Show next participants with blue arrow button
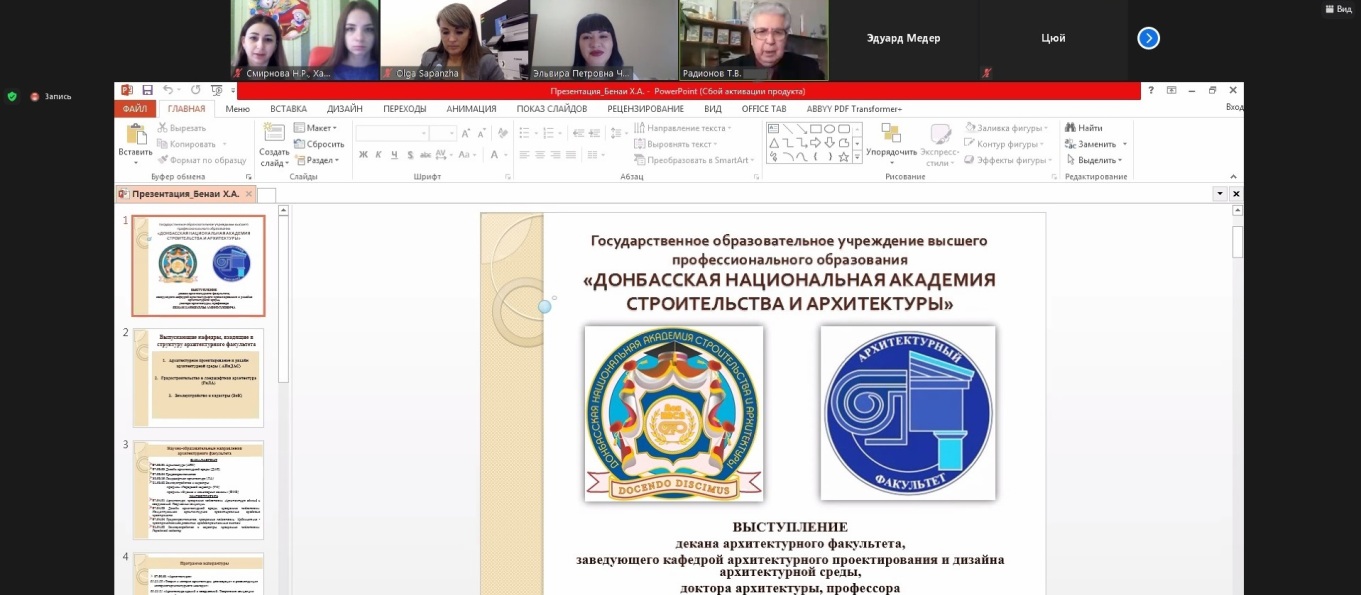The width and height of the screenshot is (1361, 595). point(1148,38)
